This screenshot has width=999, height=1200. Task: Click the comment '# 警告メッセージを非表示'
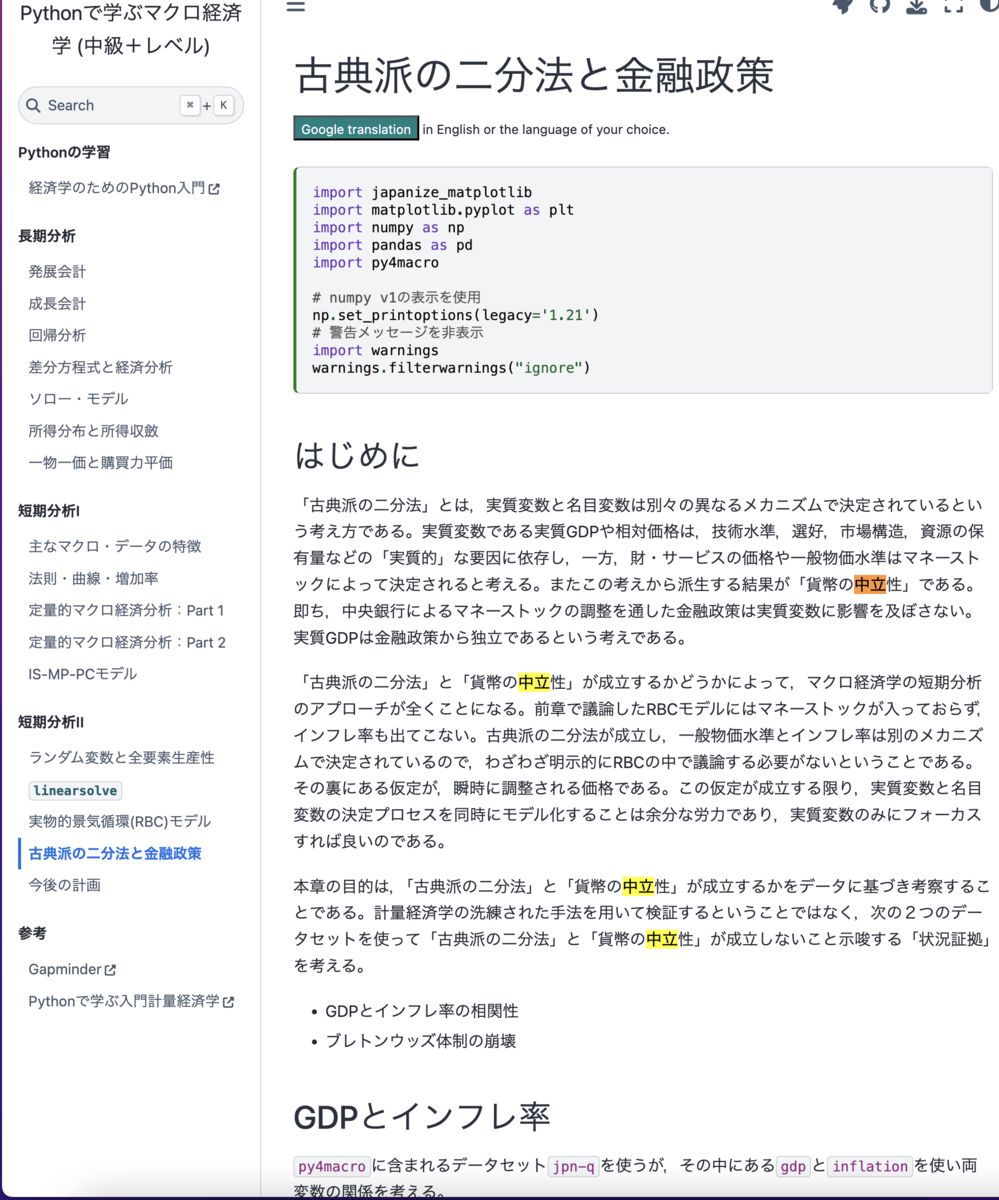[397, 333]
